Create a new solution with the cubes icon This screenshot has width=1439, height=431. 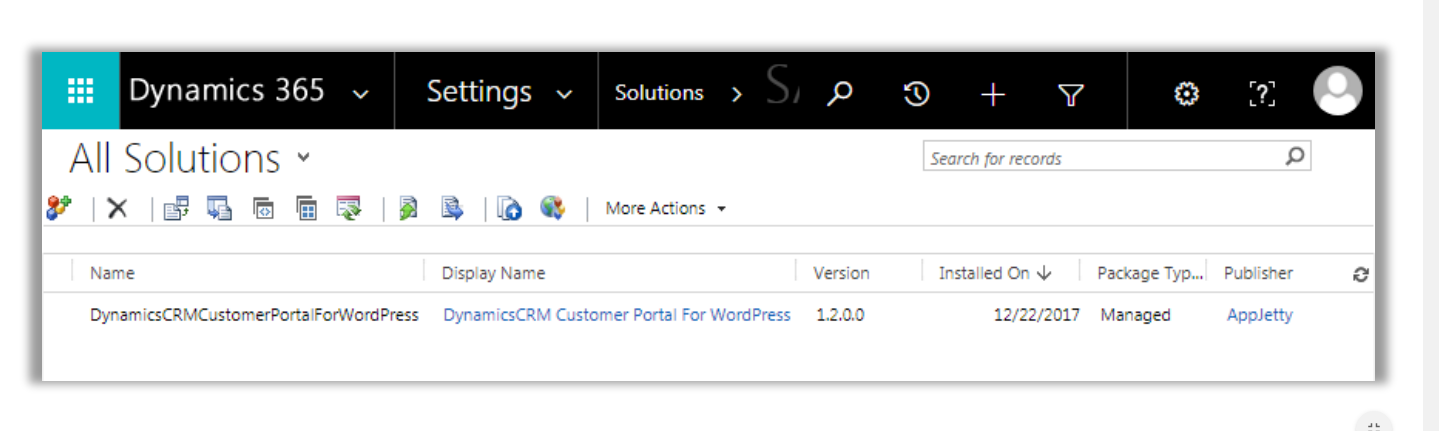[x=58, y=208]
